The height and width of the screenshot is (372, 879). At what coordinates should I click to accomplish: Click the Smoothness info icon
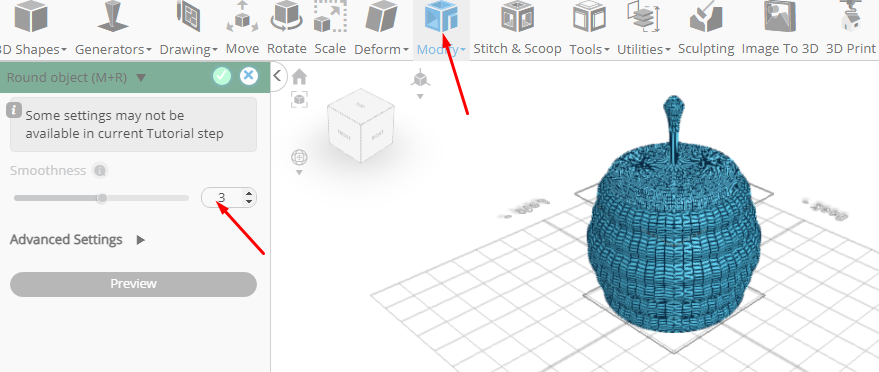100,170
